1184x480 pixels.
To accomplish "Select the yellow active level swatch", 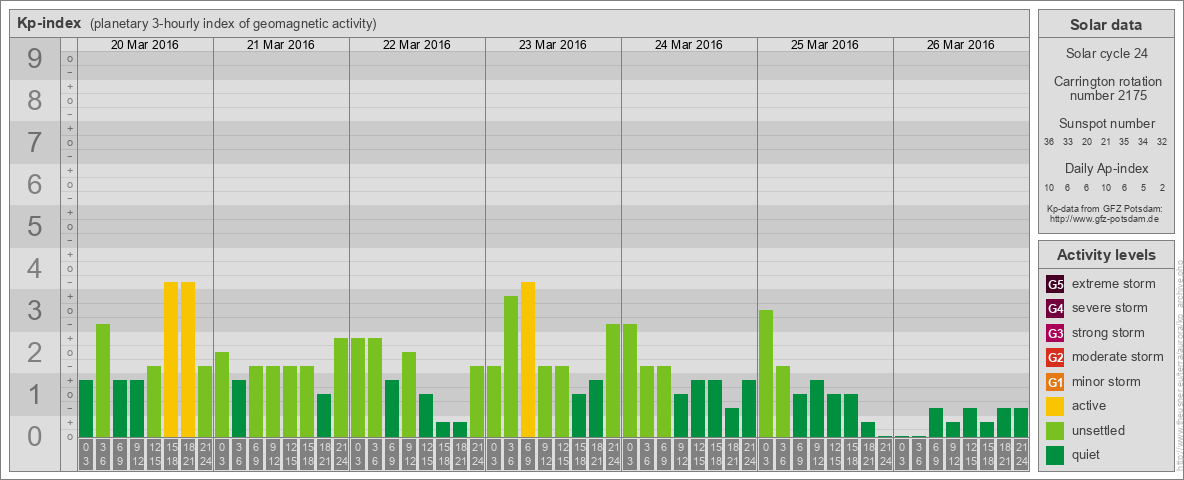I will (x=1055, y=406).
